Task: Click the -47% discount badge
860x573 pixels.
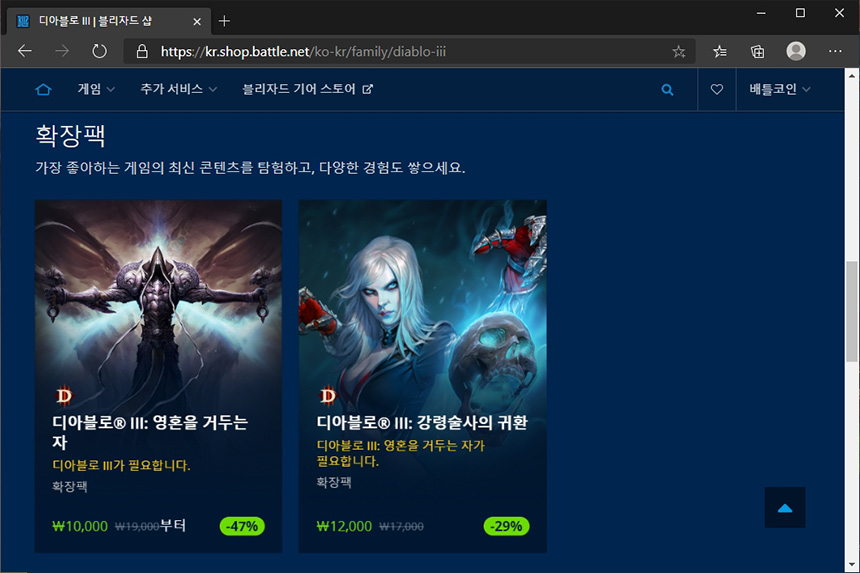Action: [242, 526]
